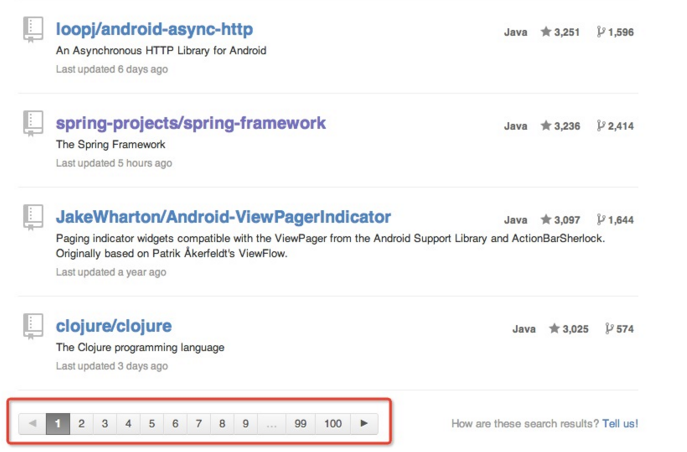Go to previous page with left arrow

click(x=32, y=424)
